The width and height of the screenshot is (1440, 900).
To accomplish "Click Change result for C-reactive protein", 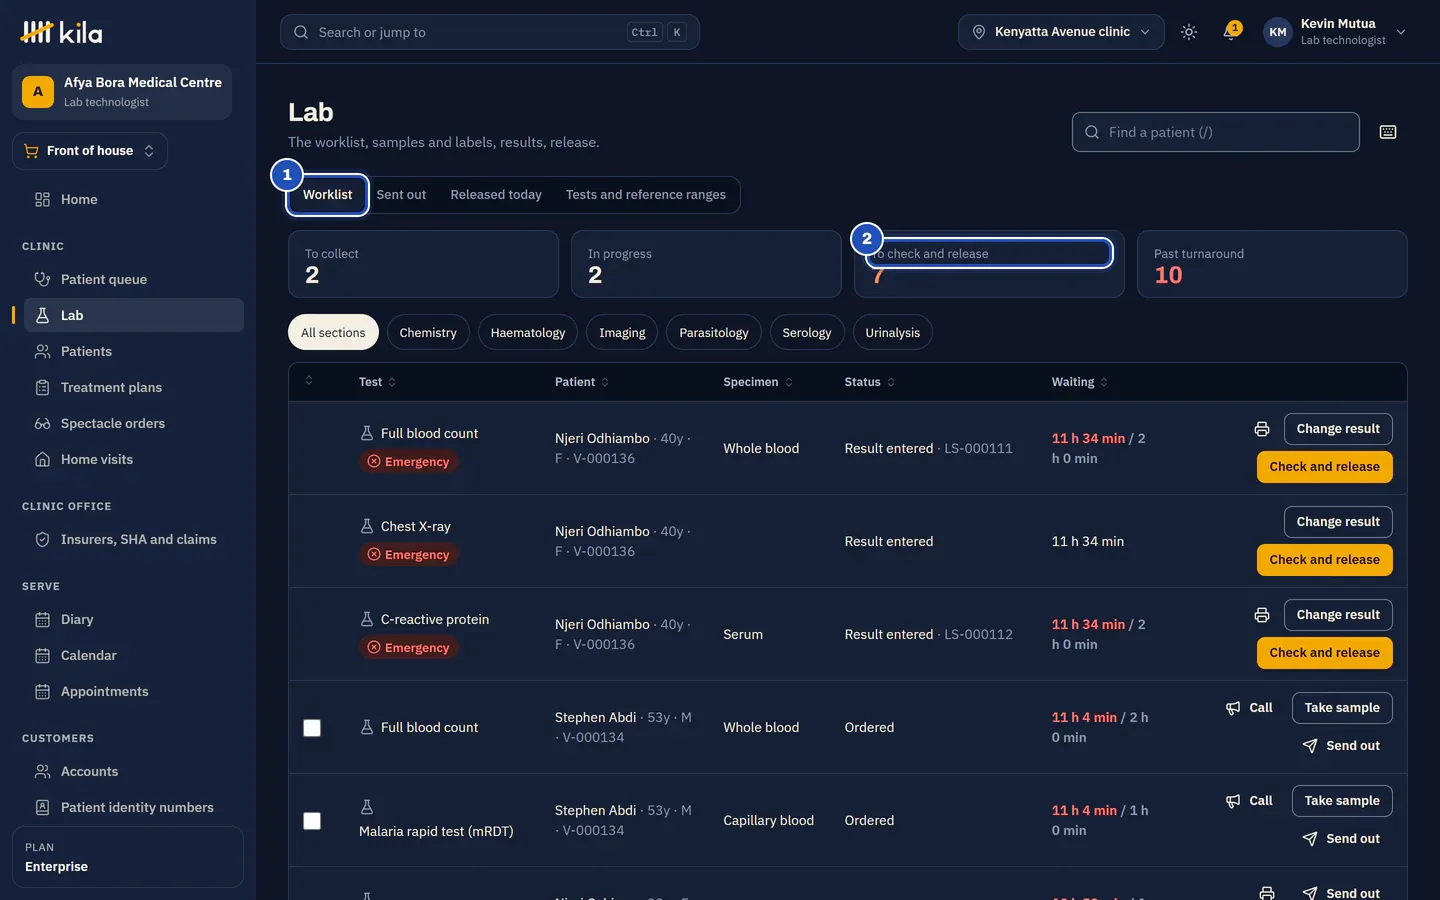I will tap(1338, 615).
